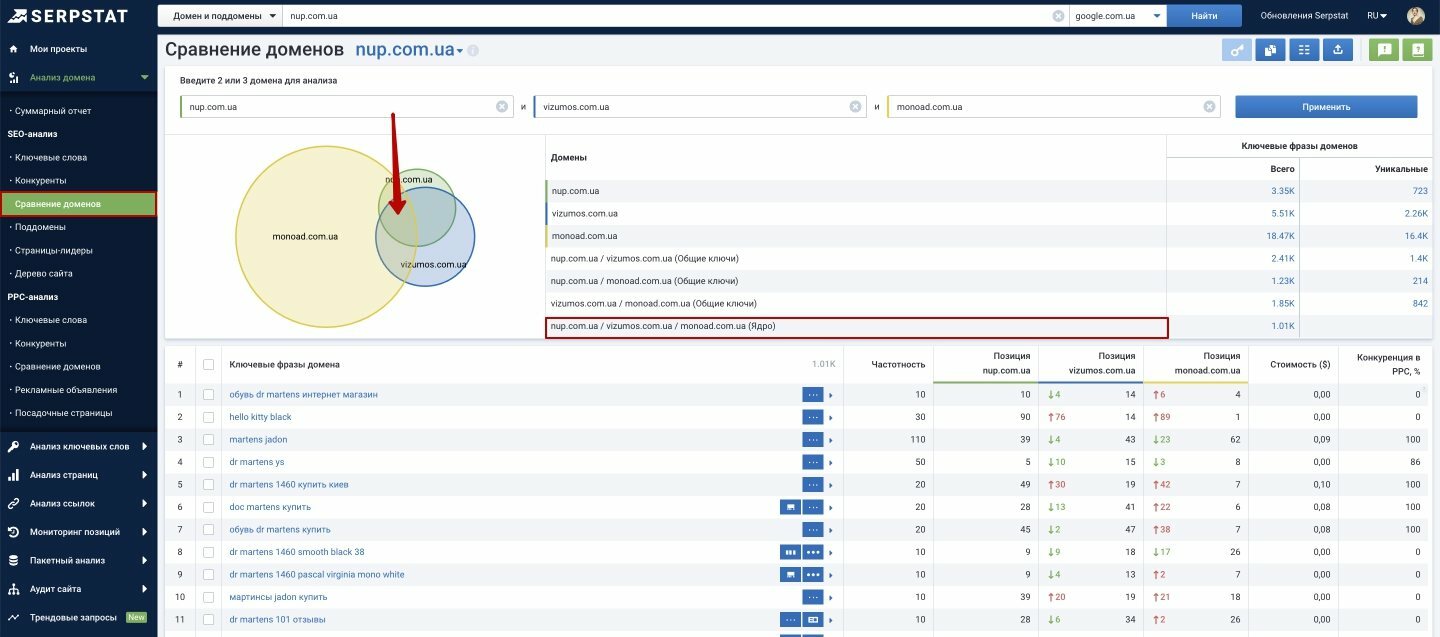Click the copy documents toolbar button
This screenshot has width=1440, height=637.
(1270, 50)
